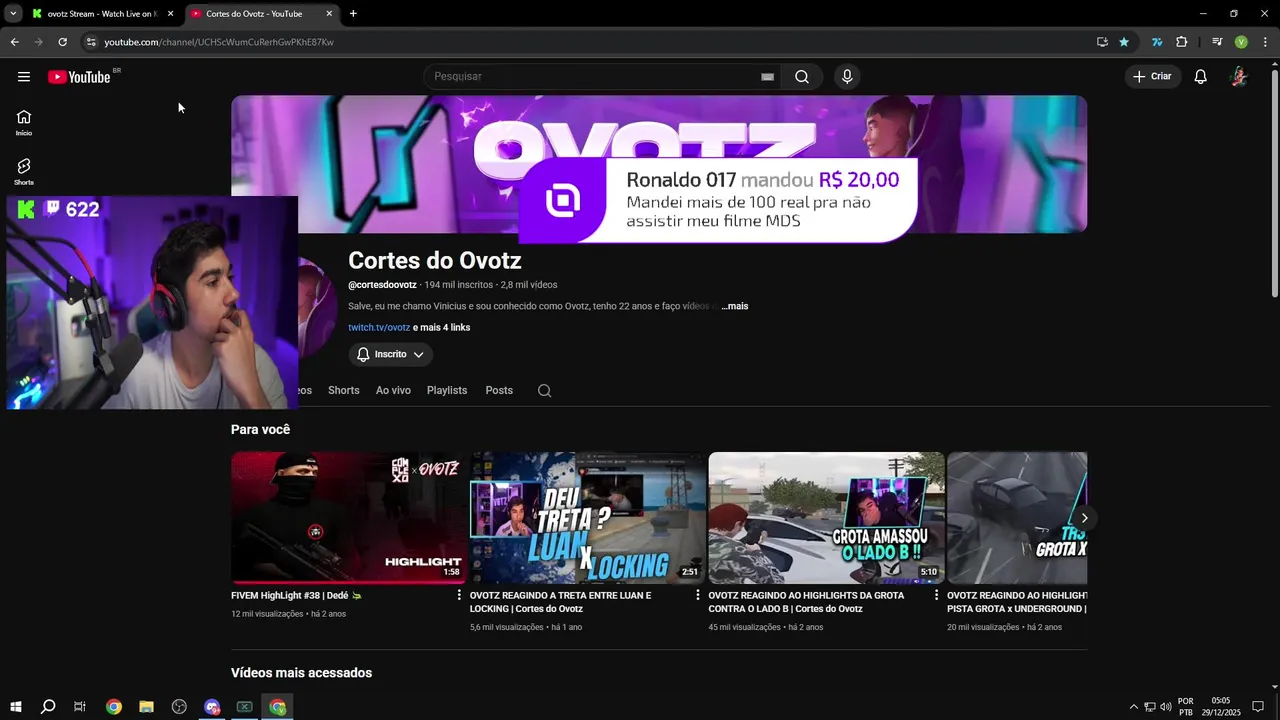Open the Playlists tab
1280x720 pixels.
(x=447, y=391)
